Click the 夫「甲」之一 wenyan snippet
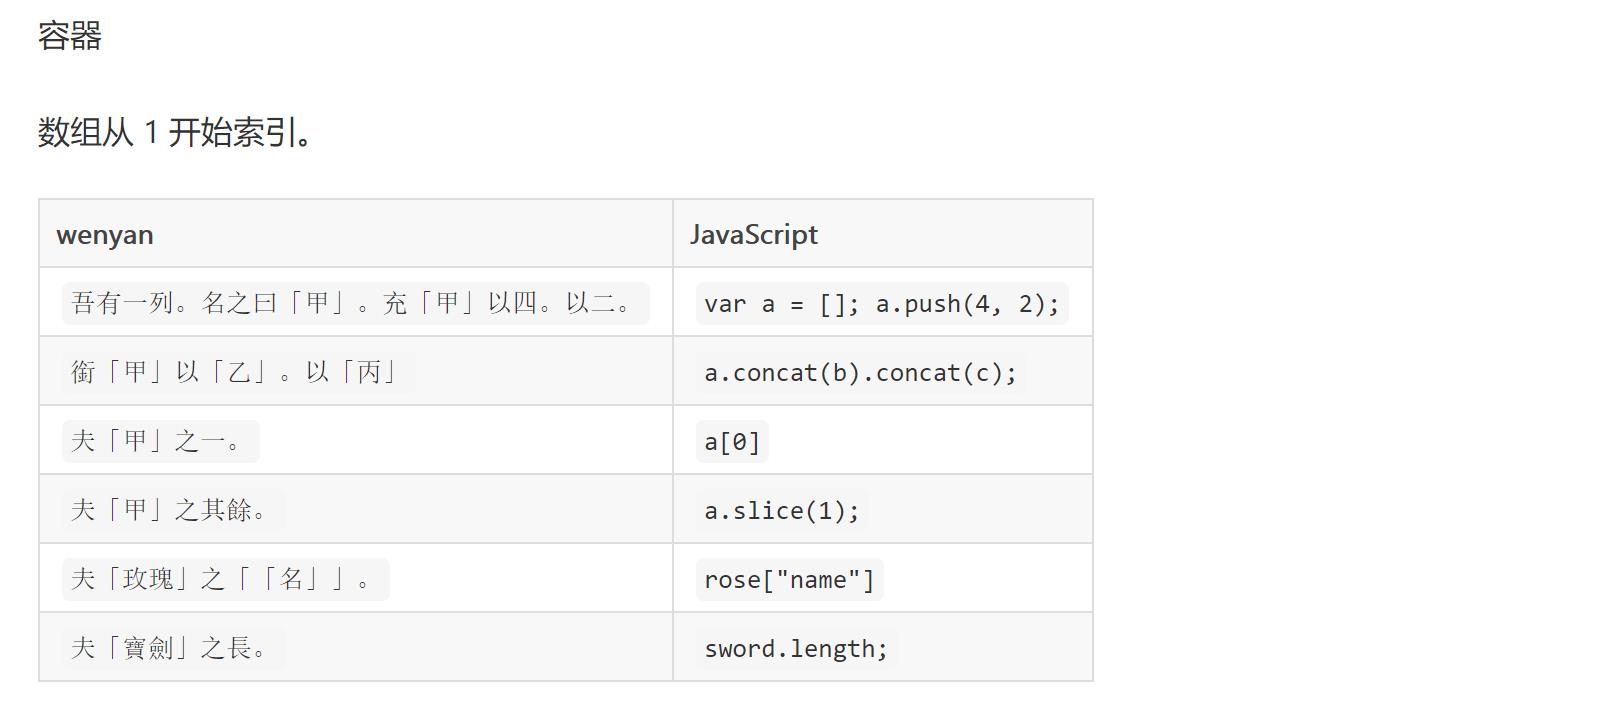1620x715 pixels. (x=160, y=441)
